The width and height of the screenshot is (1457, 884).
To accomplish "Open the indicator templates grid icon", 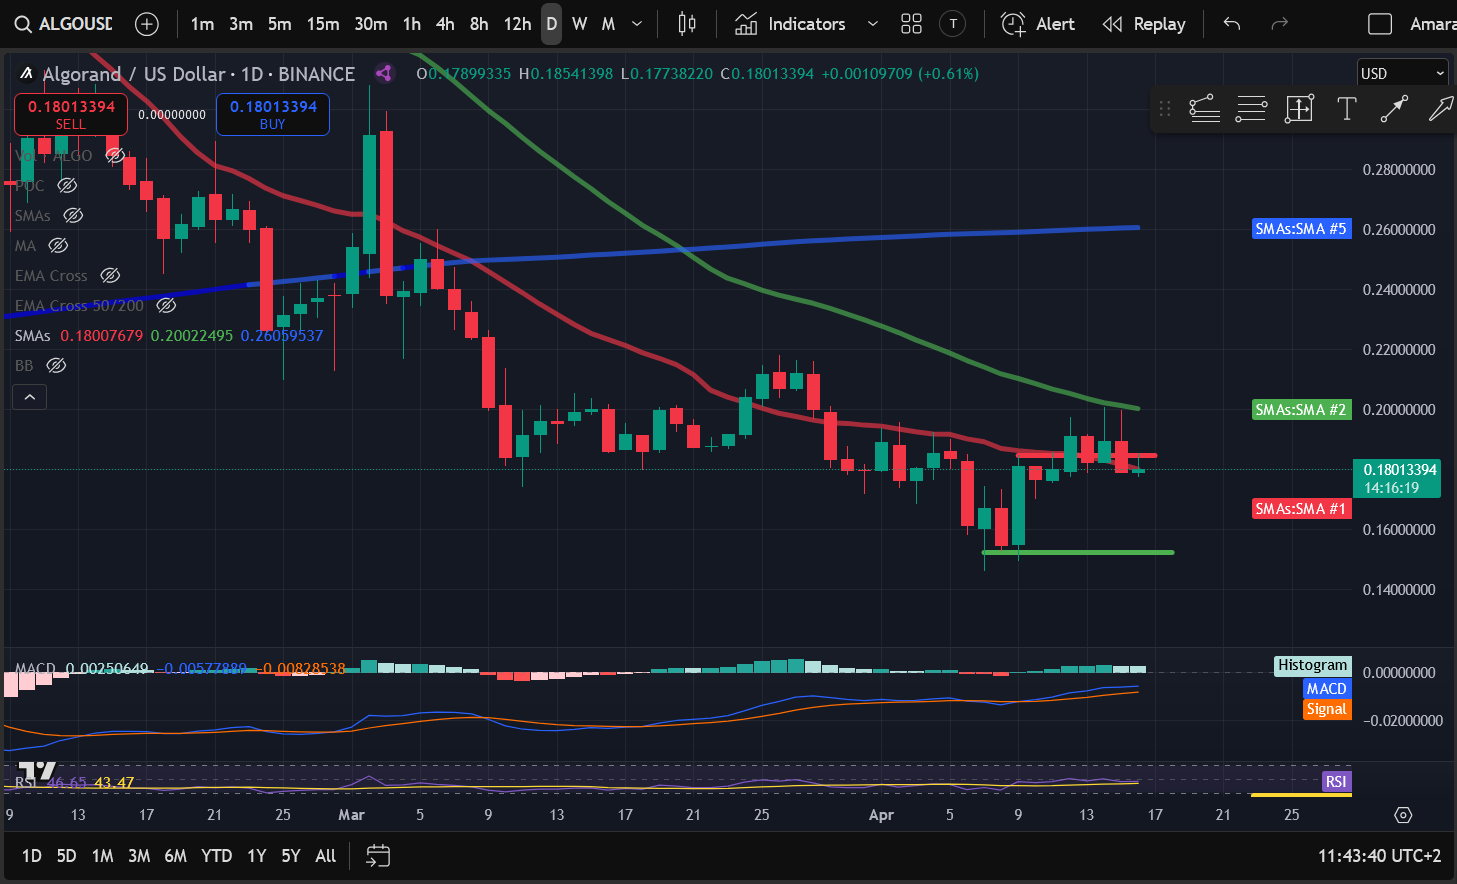I will 911,24.
